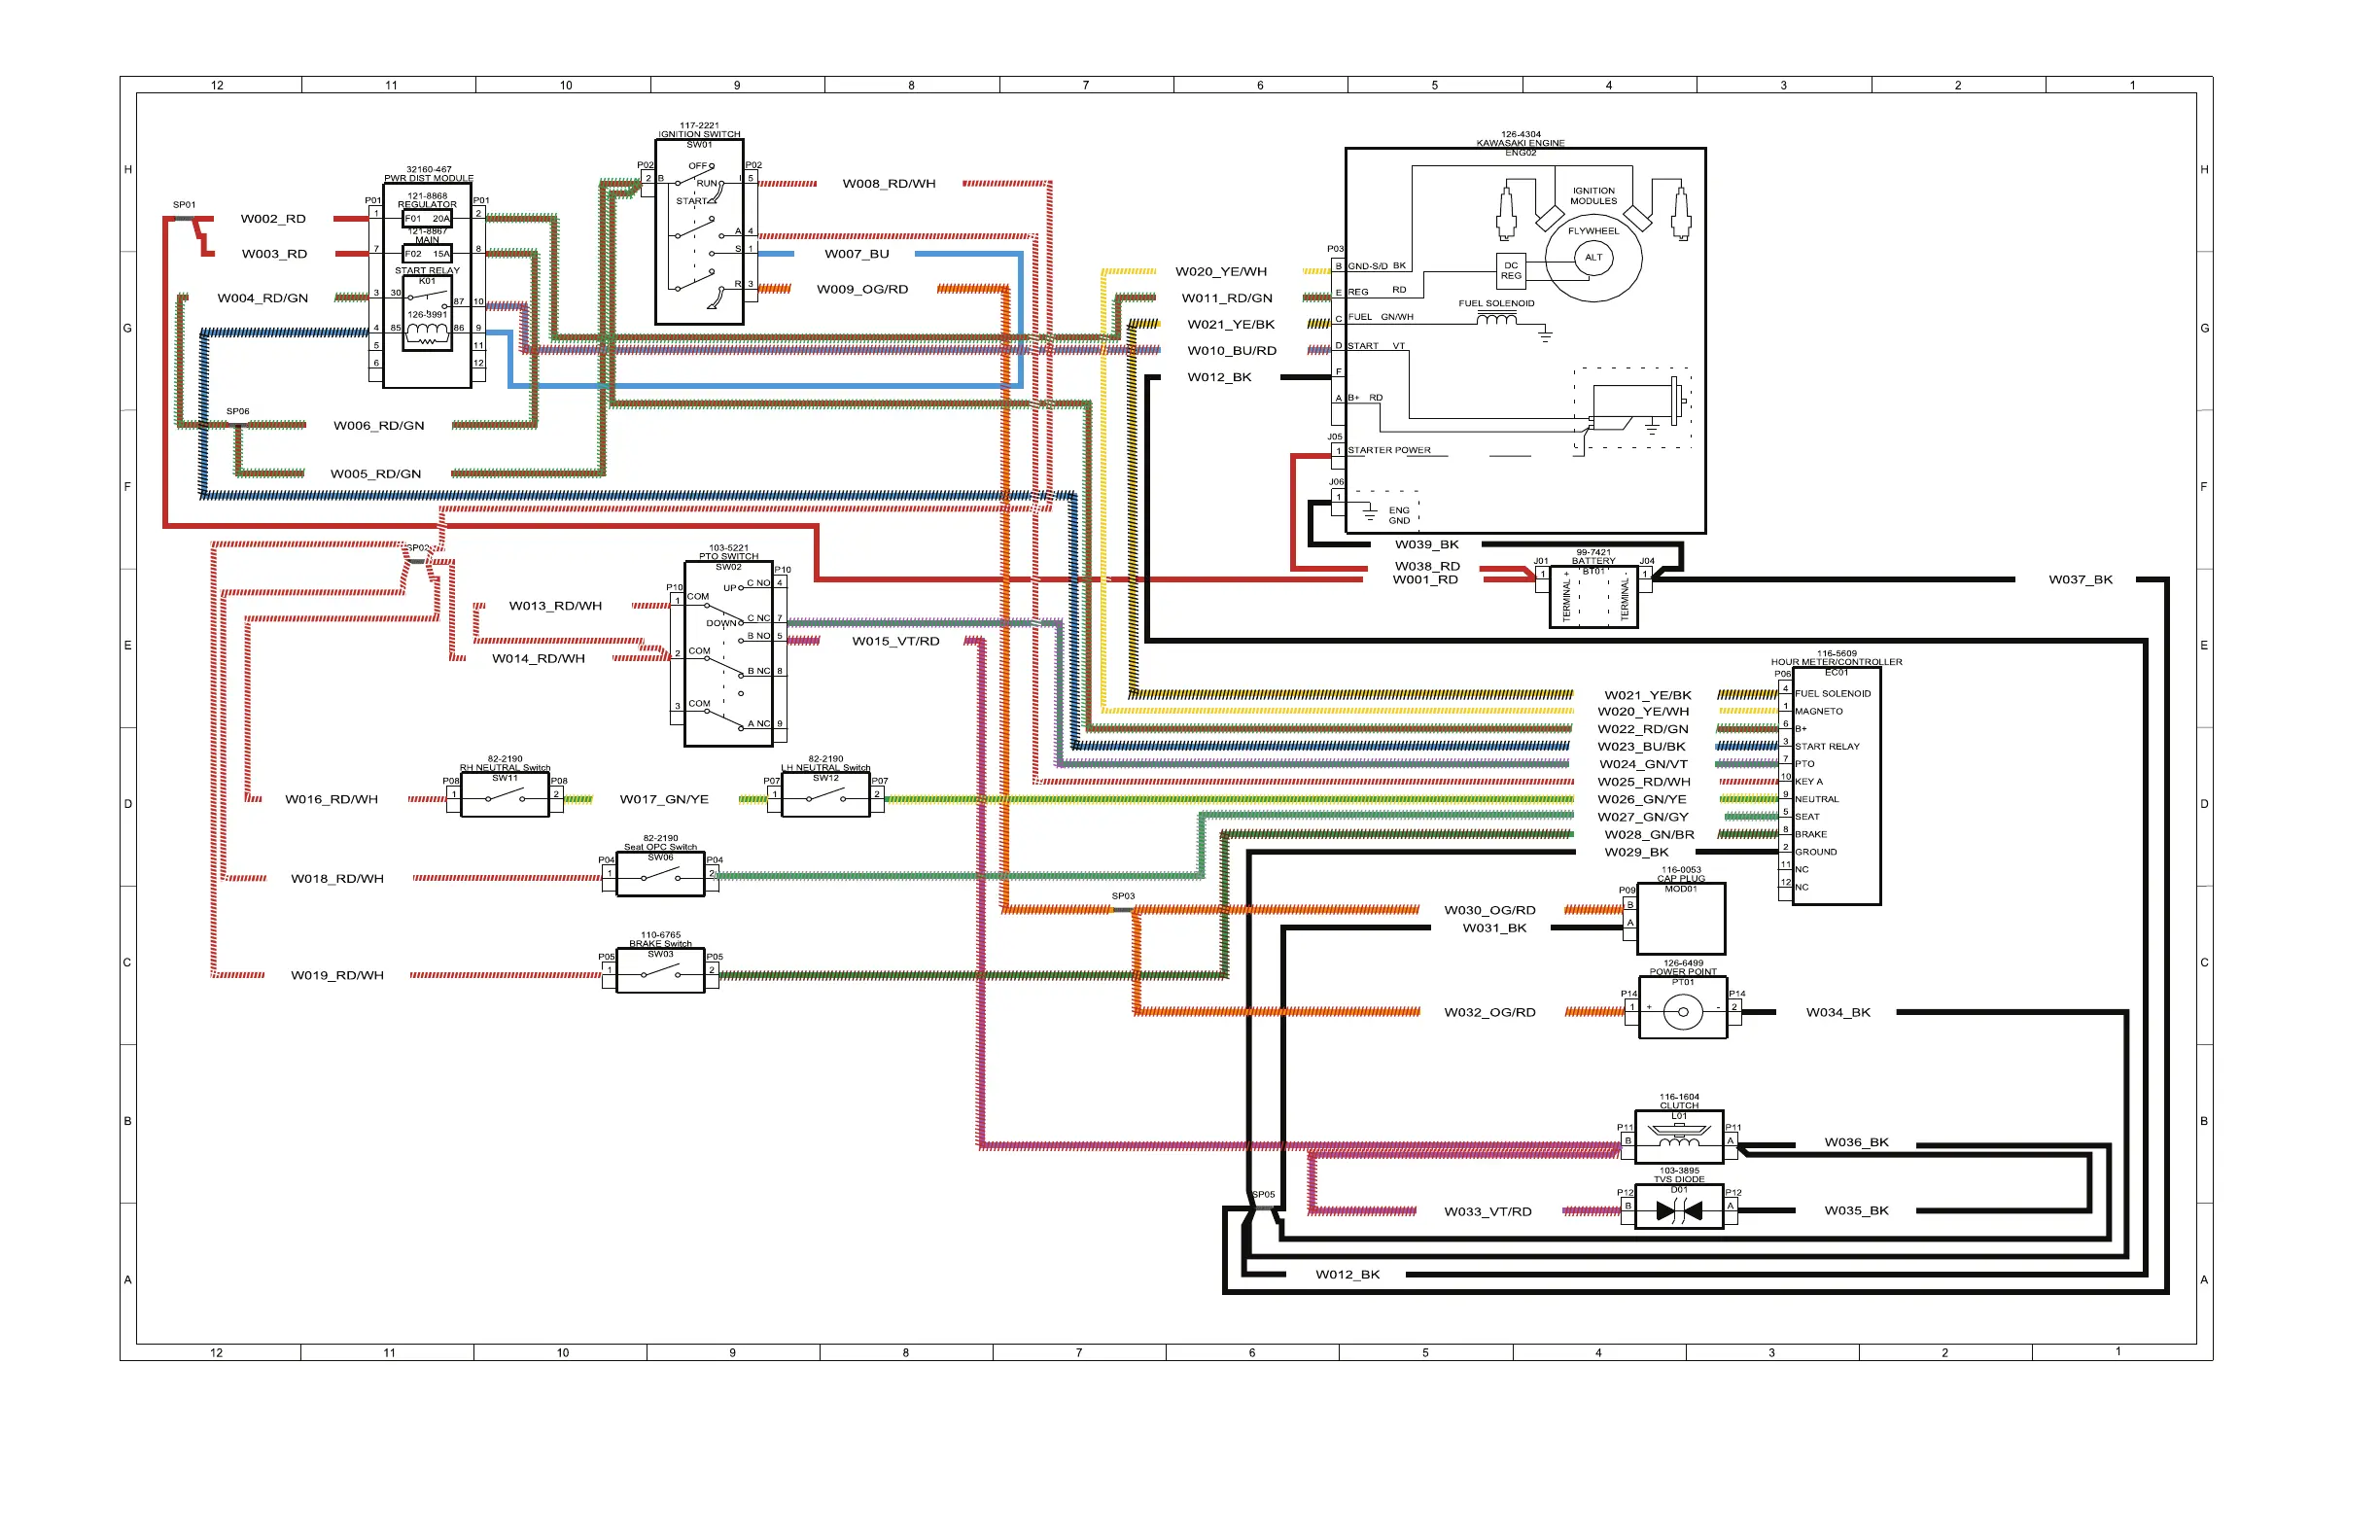
Task: Click the Cap Plug MOD01 box
Action: click(1681, 919)
